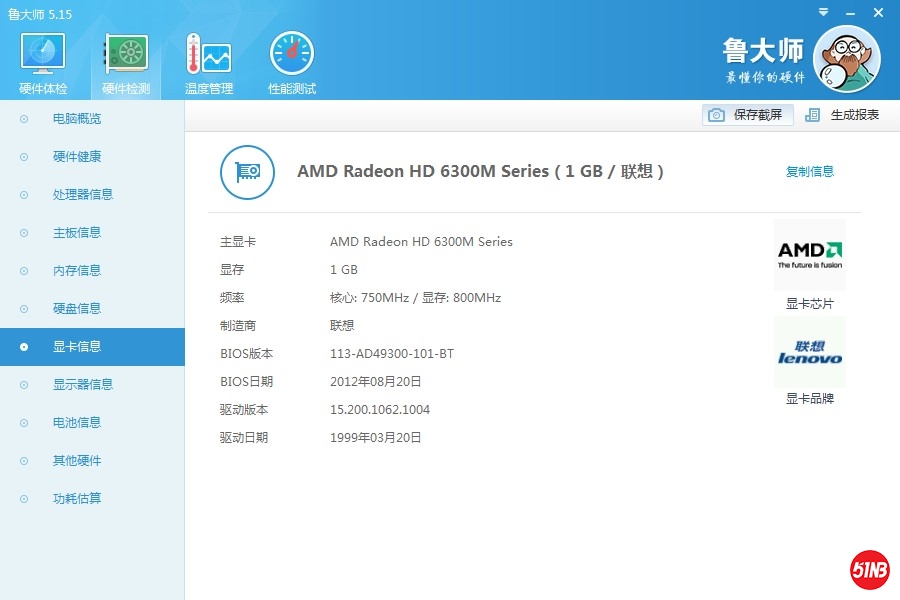Screen dimensions: 900x600
Task: Click the frequency value 核心: 750MHz
Action: pyautogui.click(x=369, y=298)
